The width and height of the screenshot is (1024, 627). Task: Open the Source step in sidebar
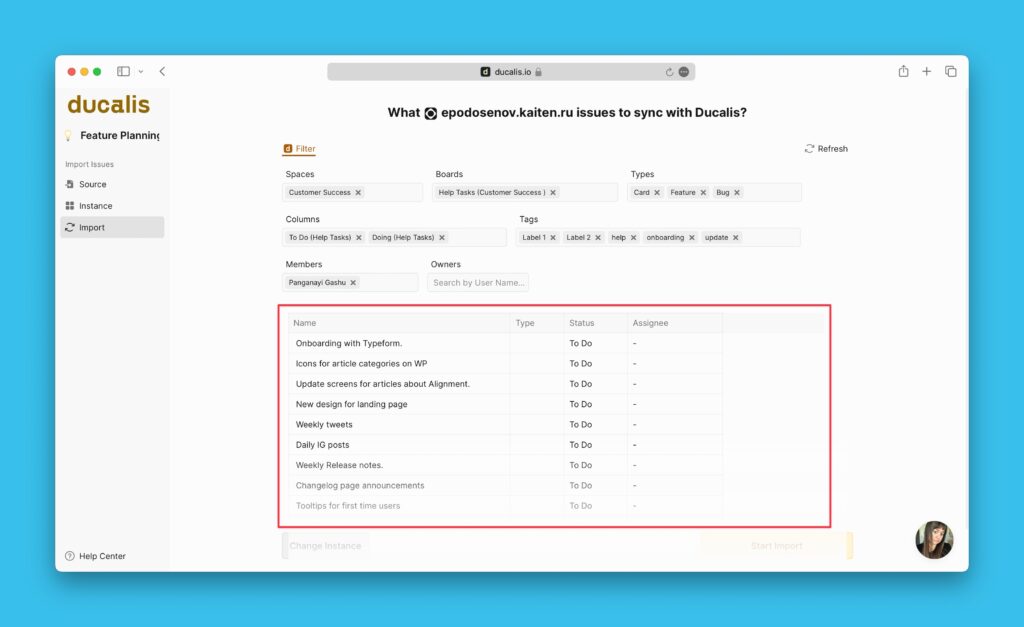(x=92, y=184)
